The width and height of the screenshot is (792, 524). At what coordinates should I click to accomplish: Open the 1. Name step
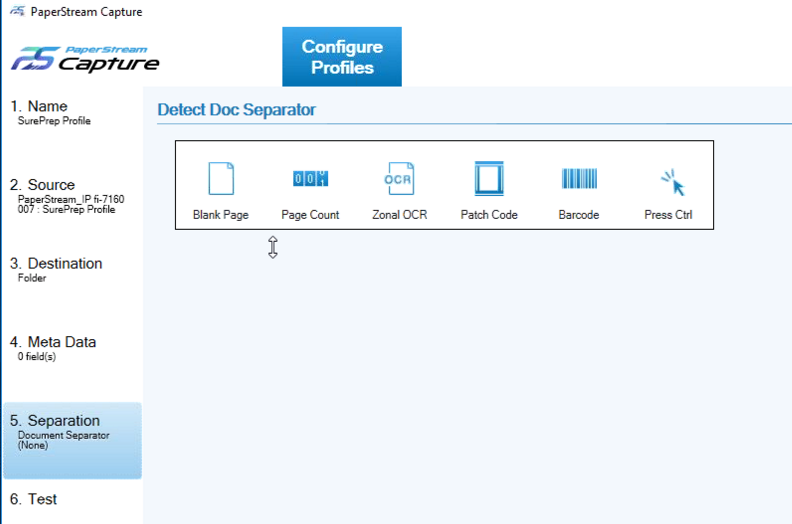40,107
